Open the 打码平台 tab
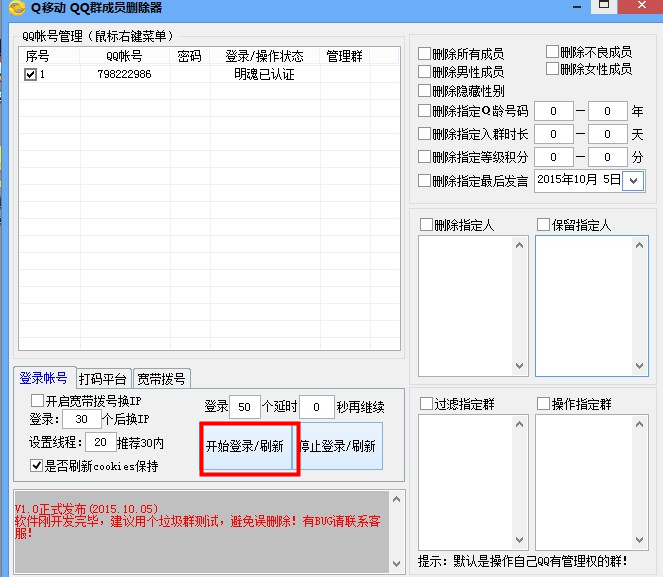Viewport: 663px width, 577px height. (x=103, y=379)
